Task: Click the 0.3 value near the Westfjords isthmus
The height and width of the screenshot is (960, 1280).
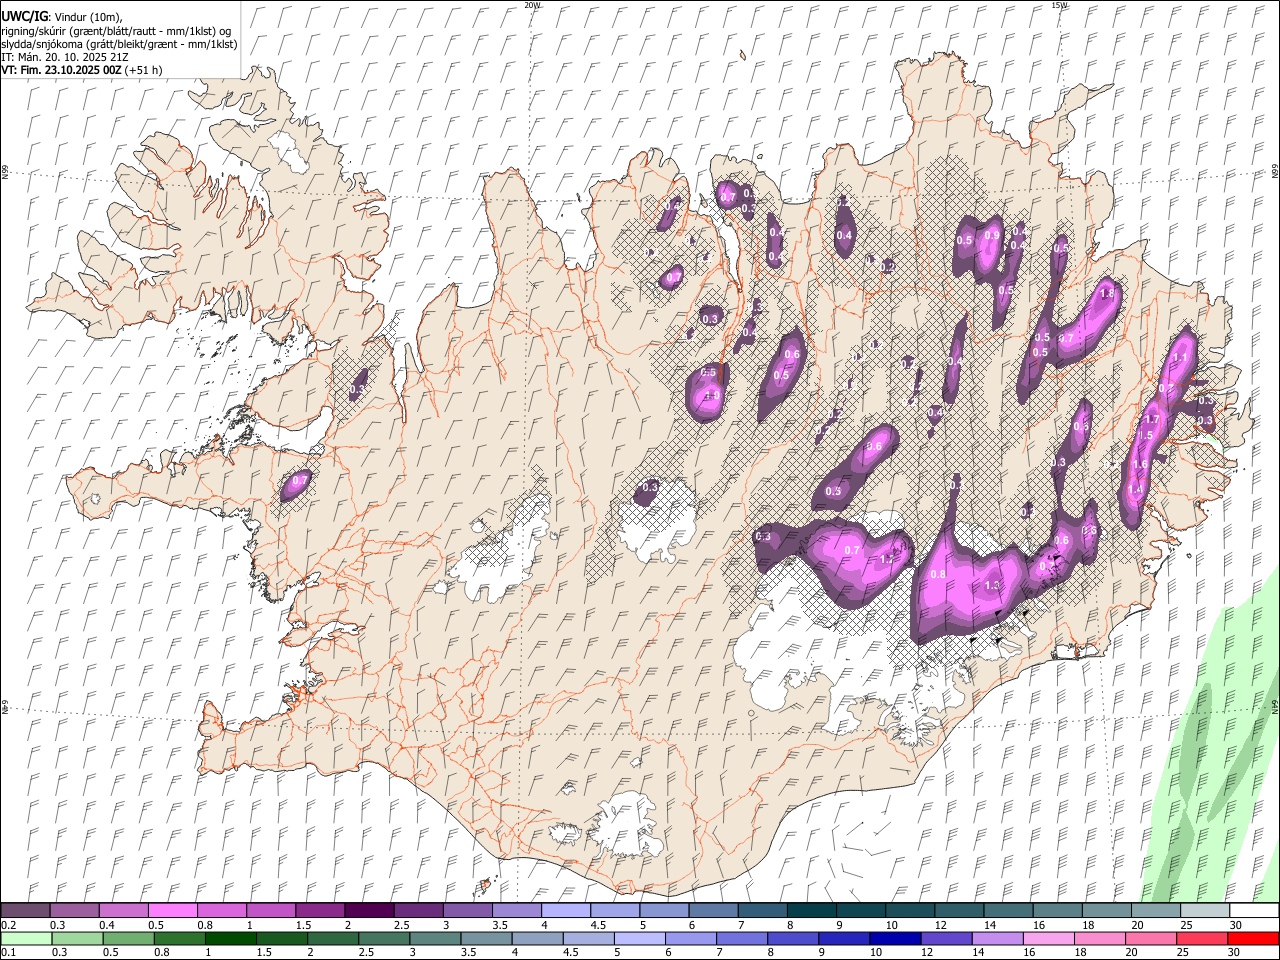Action: tap(359, 389)
